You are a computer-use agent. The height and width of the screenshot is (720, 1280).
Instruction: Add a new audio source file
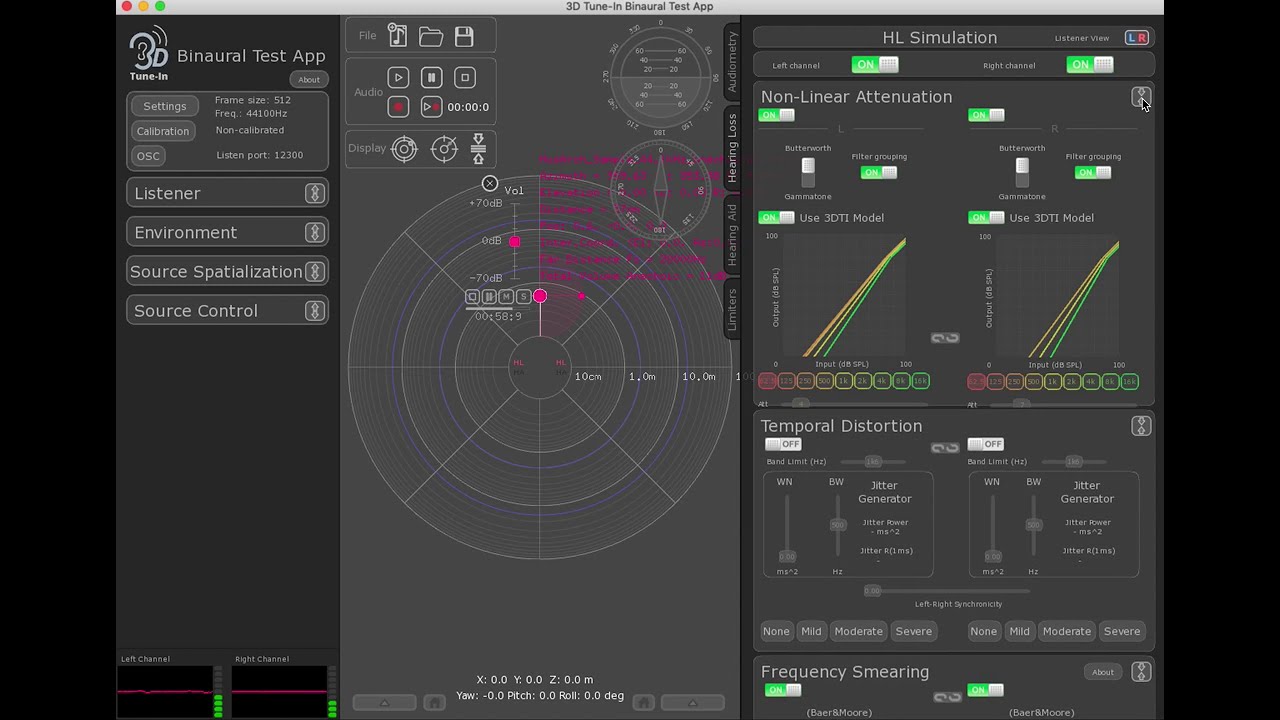pyautogui.click(x=398, y=36)
